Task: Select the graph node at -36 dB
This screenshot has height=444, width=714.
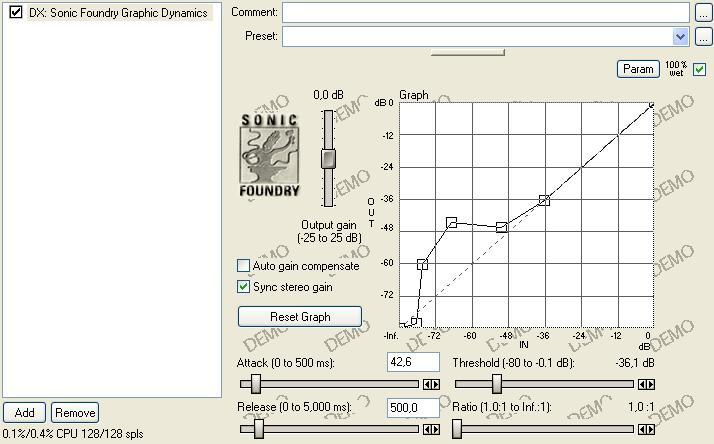Action: point(545,200)
